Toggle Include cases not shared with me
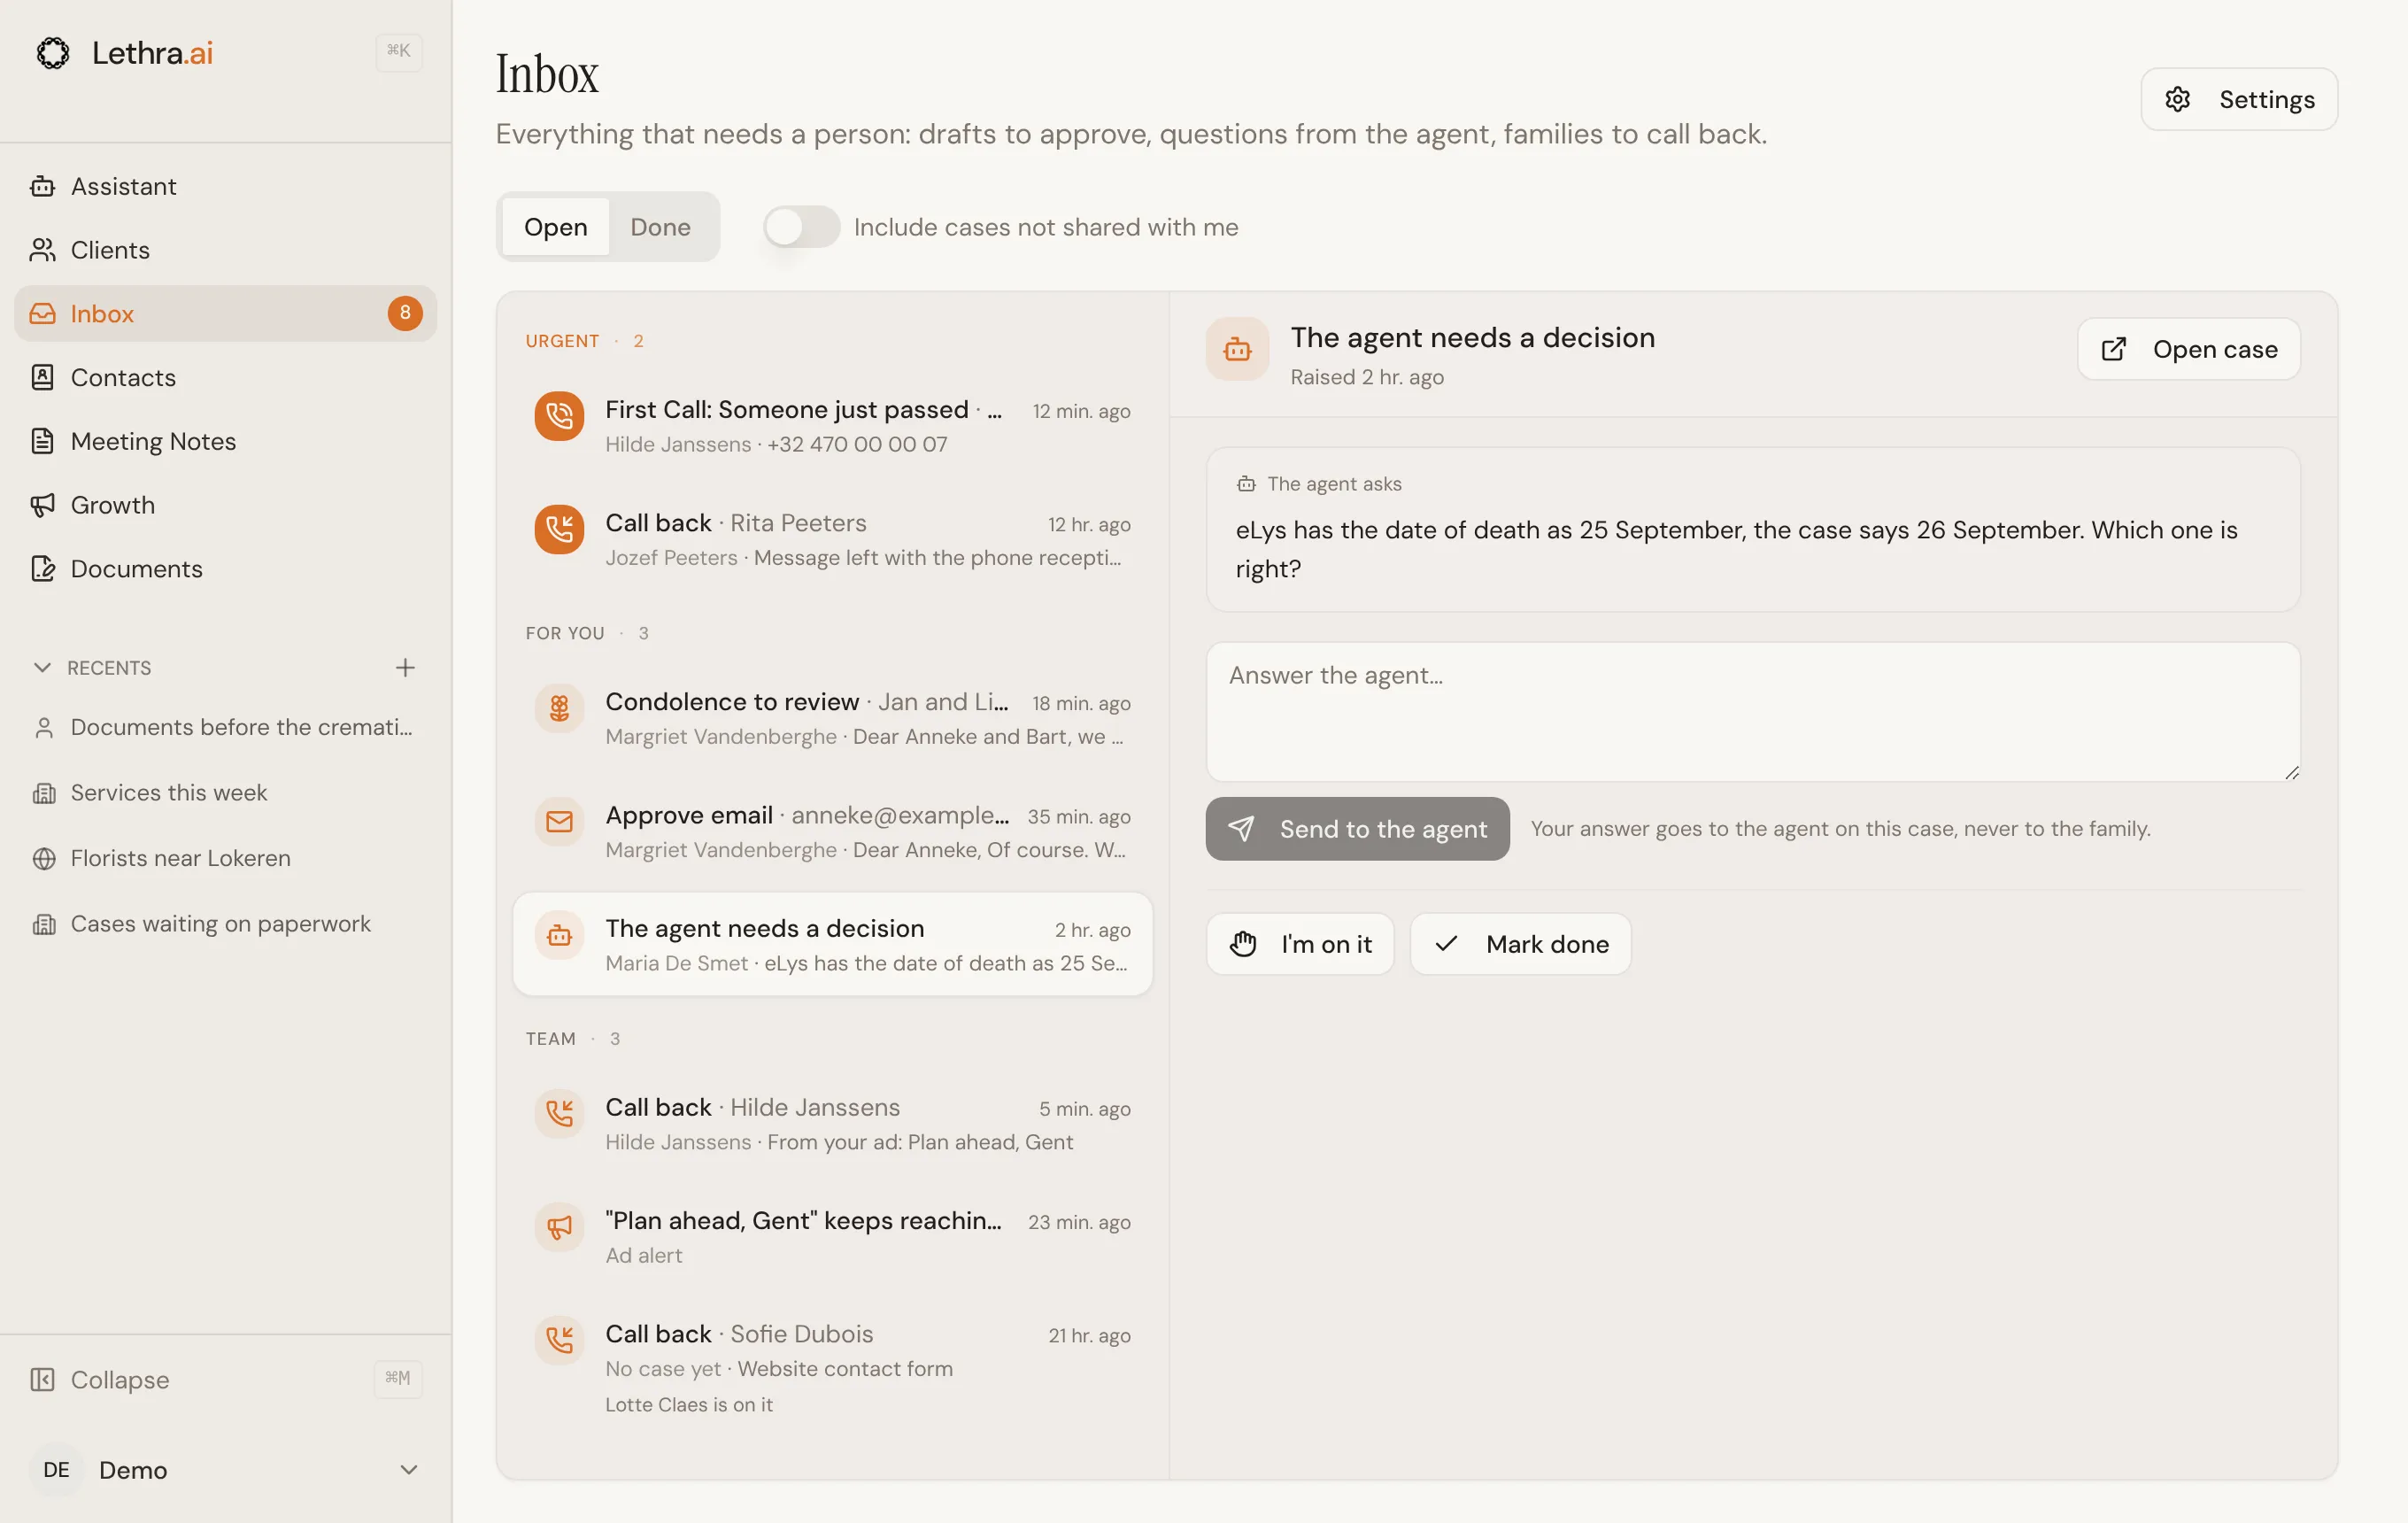Screen dimensions: 2408x1523 (801, 227)
